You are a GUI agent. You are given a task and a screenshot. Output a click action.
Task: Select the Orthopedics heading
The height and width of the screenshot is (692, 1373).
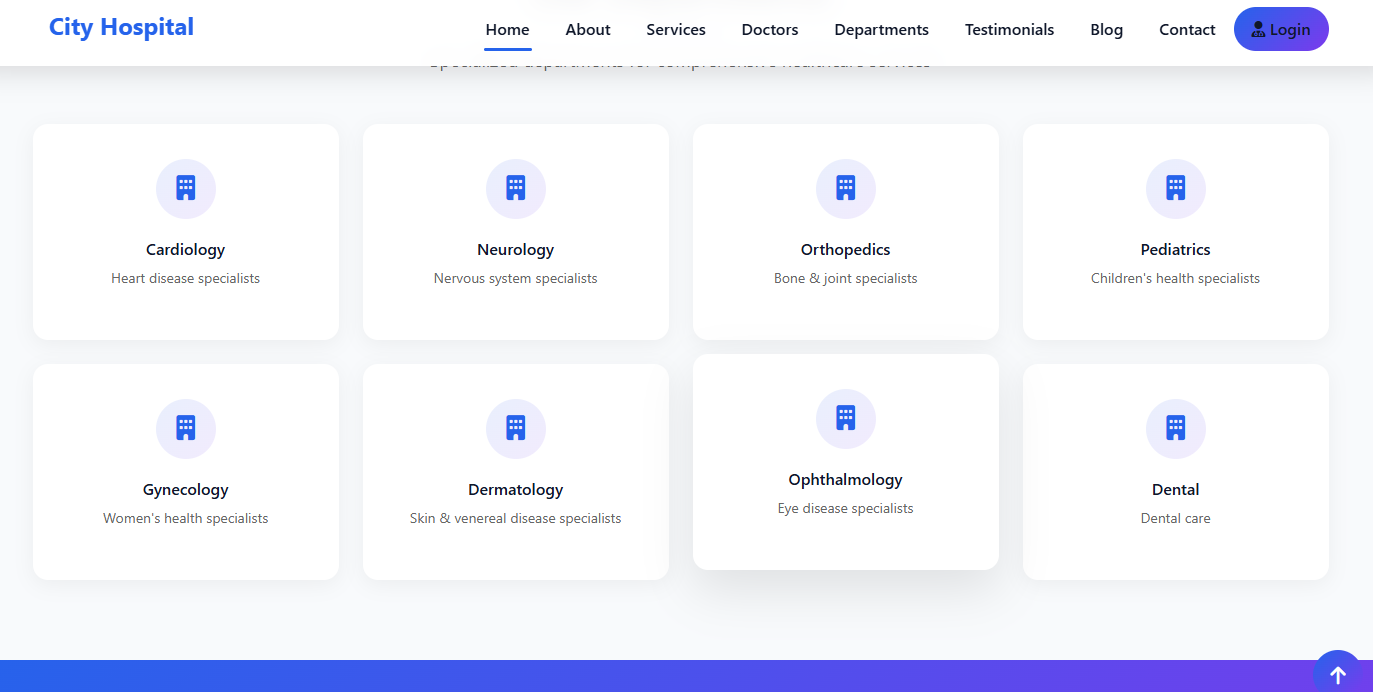point(846,250)
